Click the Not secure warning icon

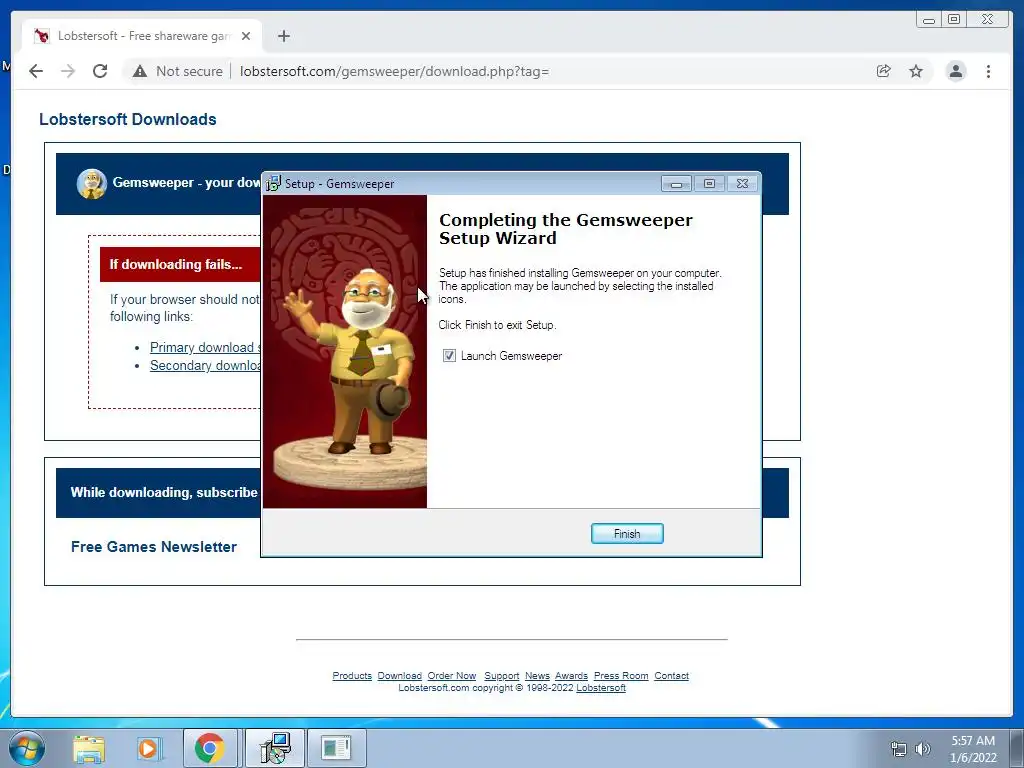coord(140,71)
